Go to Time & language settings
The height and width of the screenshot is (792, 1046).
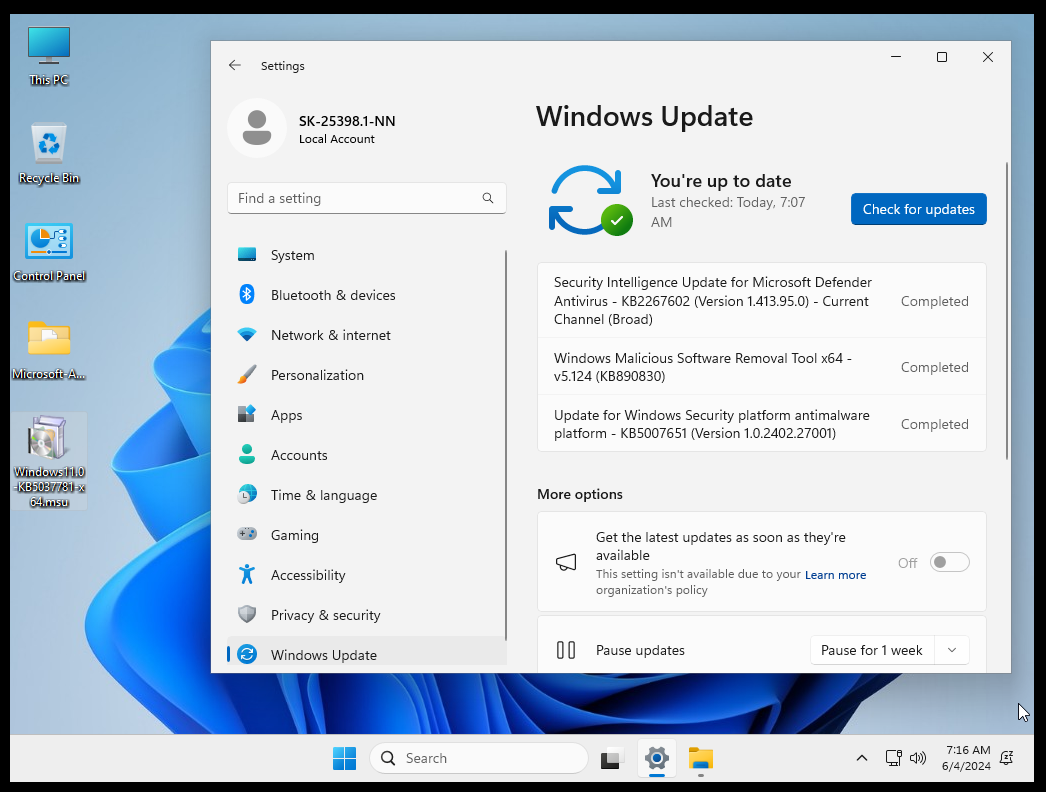pos(366,495)
